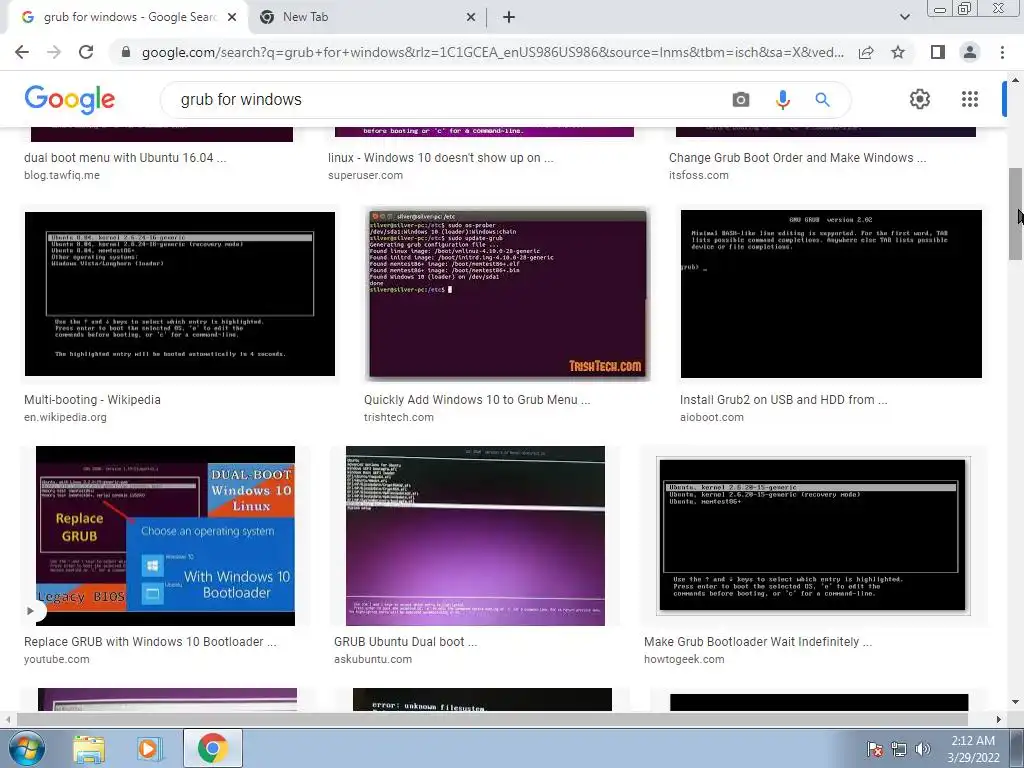Click the browser forward arrow
Image resolution: width=1024 pixels, height=768 pixels.
point(54,52)
